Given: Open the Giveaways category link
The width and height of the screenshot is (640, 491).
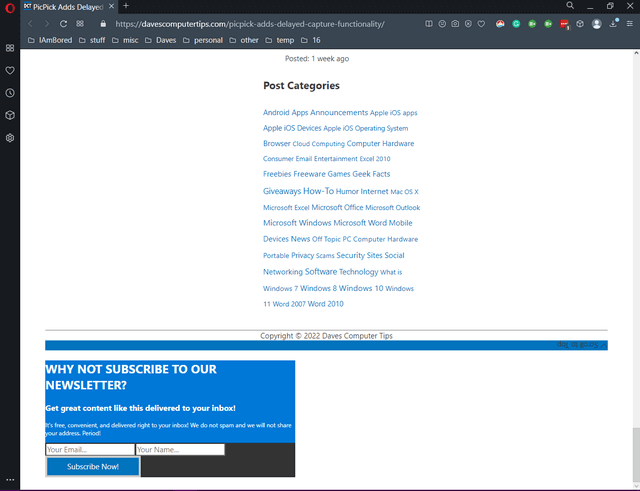Looking at the screenshot, I should tap(282, 191).
